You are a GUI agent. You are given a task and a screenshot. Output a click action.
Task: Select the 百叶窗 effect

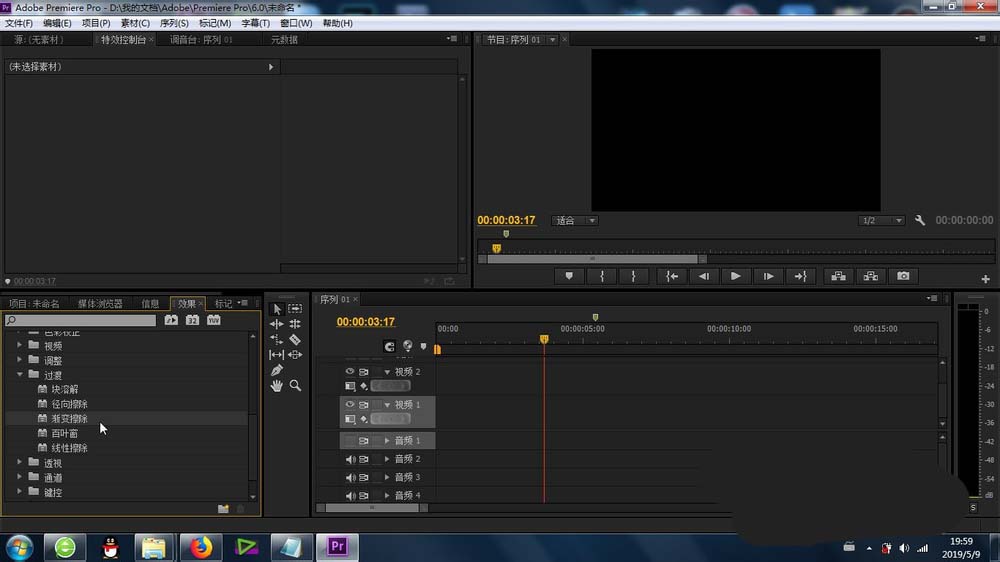click(x=63, y=433)
